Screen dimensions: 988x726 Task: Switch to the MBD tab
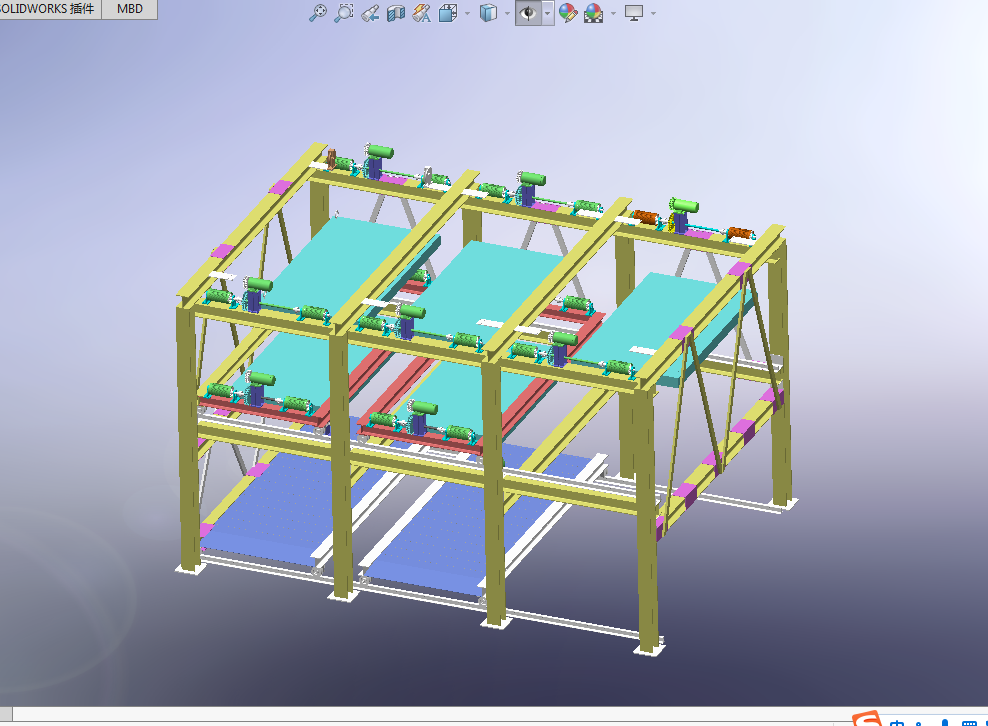click(130, 9)
